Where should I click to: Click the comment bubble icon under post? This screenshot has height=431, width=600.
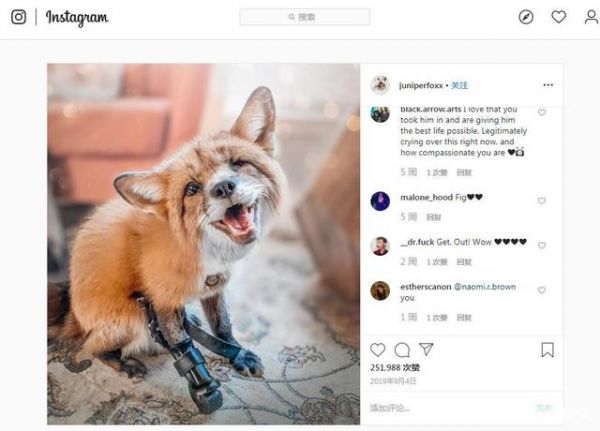pos(402,350)
